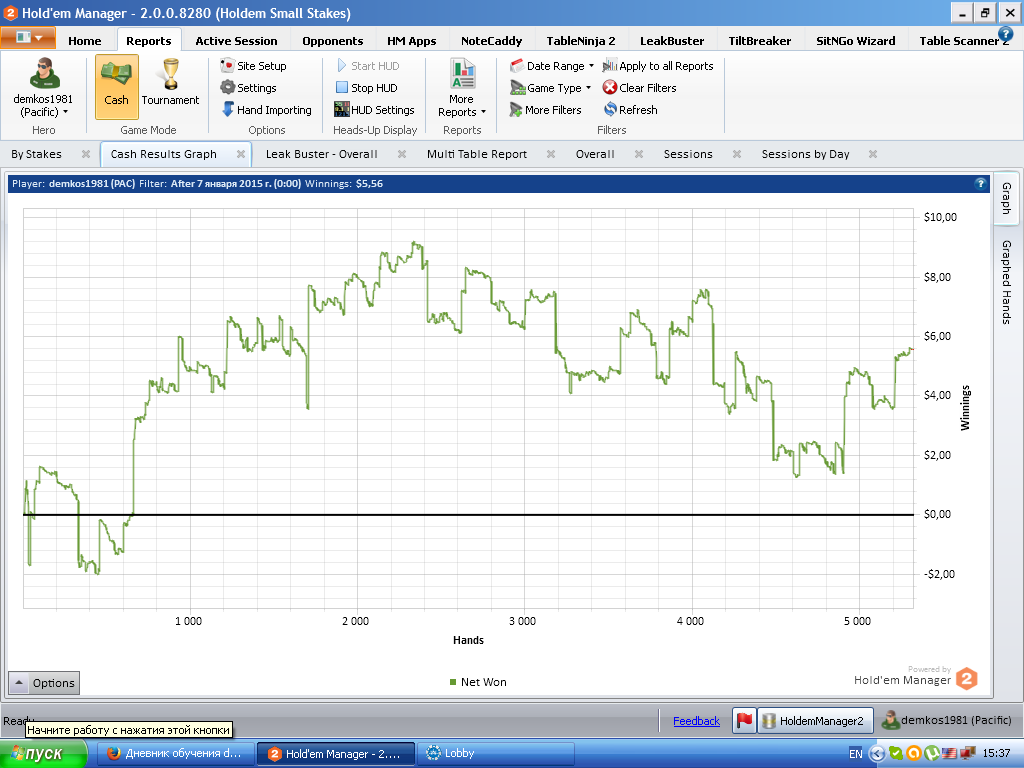Click the system clock showing 15:37

click(996, 754)
